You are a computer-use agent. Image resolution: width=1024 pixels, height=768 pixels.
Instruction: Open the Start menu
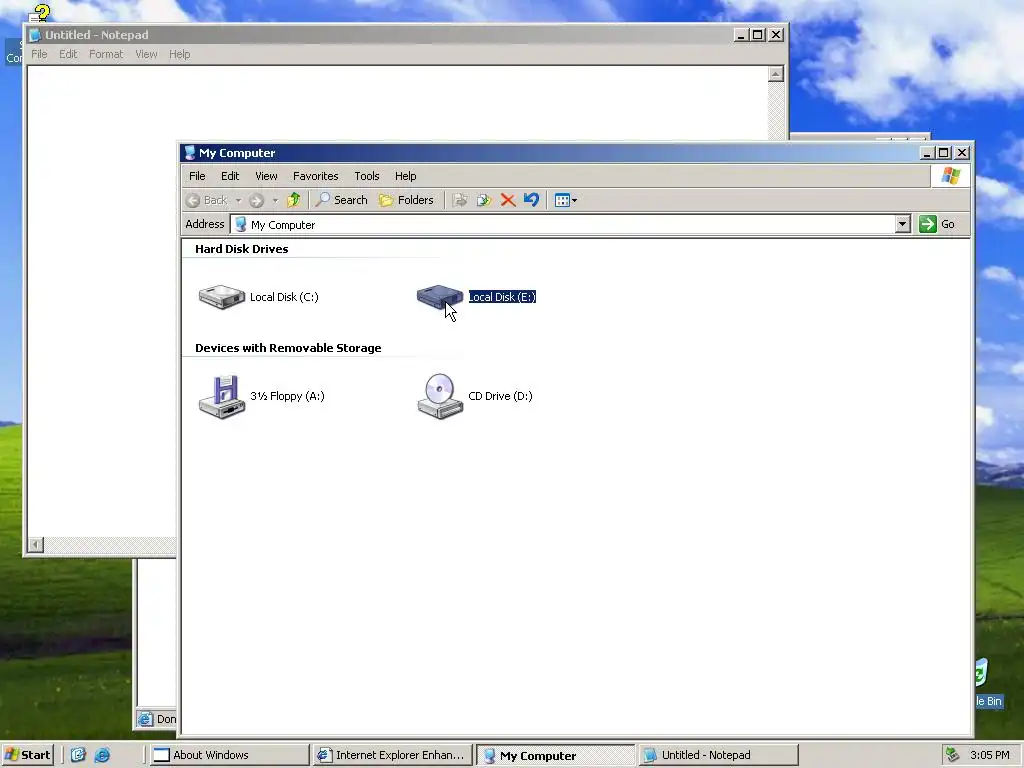pos(27,755)
